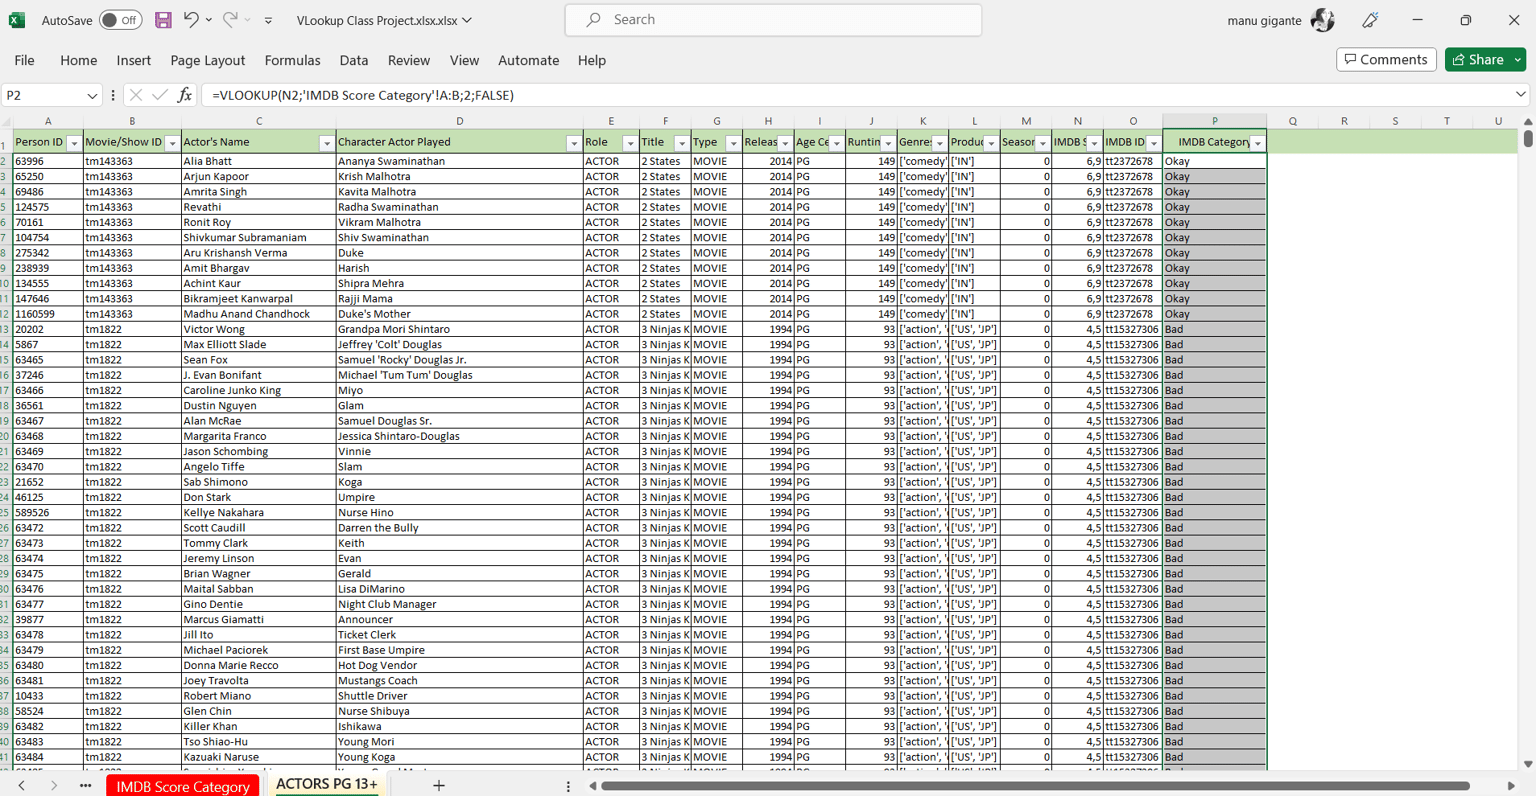Open the Name Box dropdown arrow

[x=92, y=96]
